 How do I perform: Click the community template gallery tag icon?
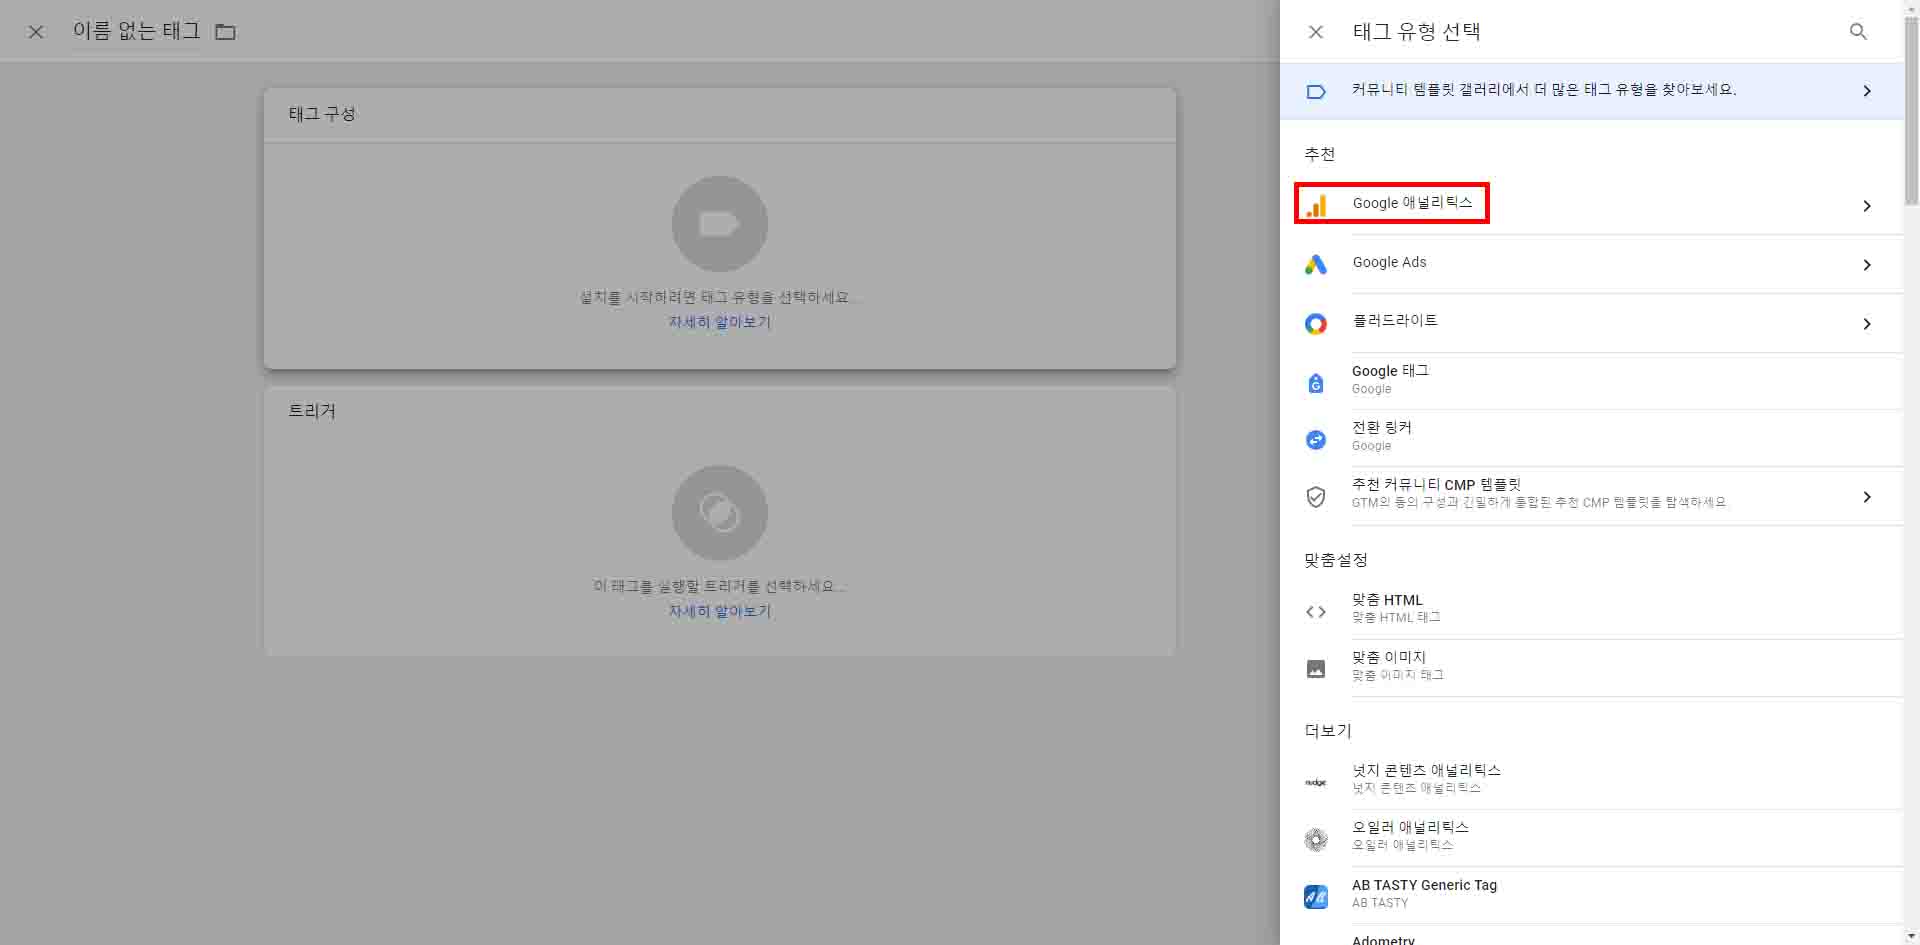click(x=1316, y=91)
